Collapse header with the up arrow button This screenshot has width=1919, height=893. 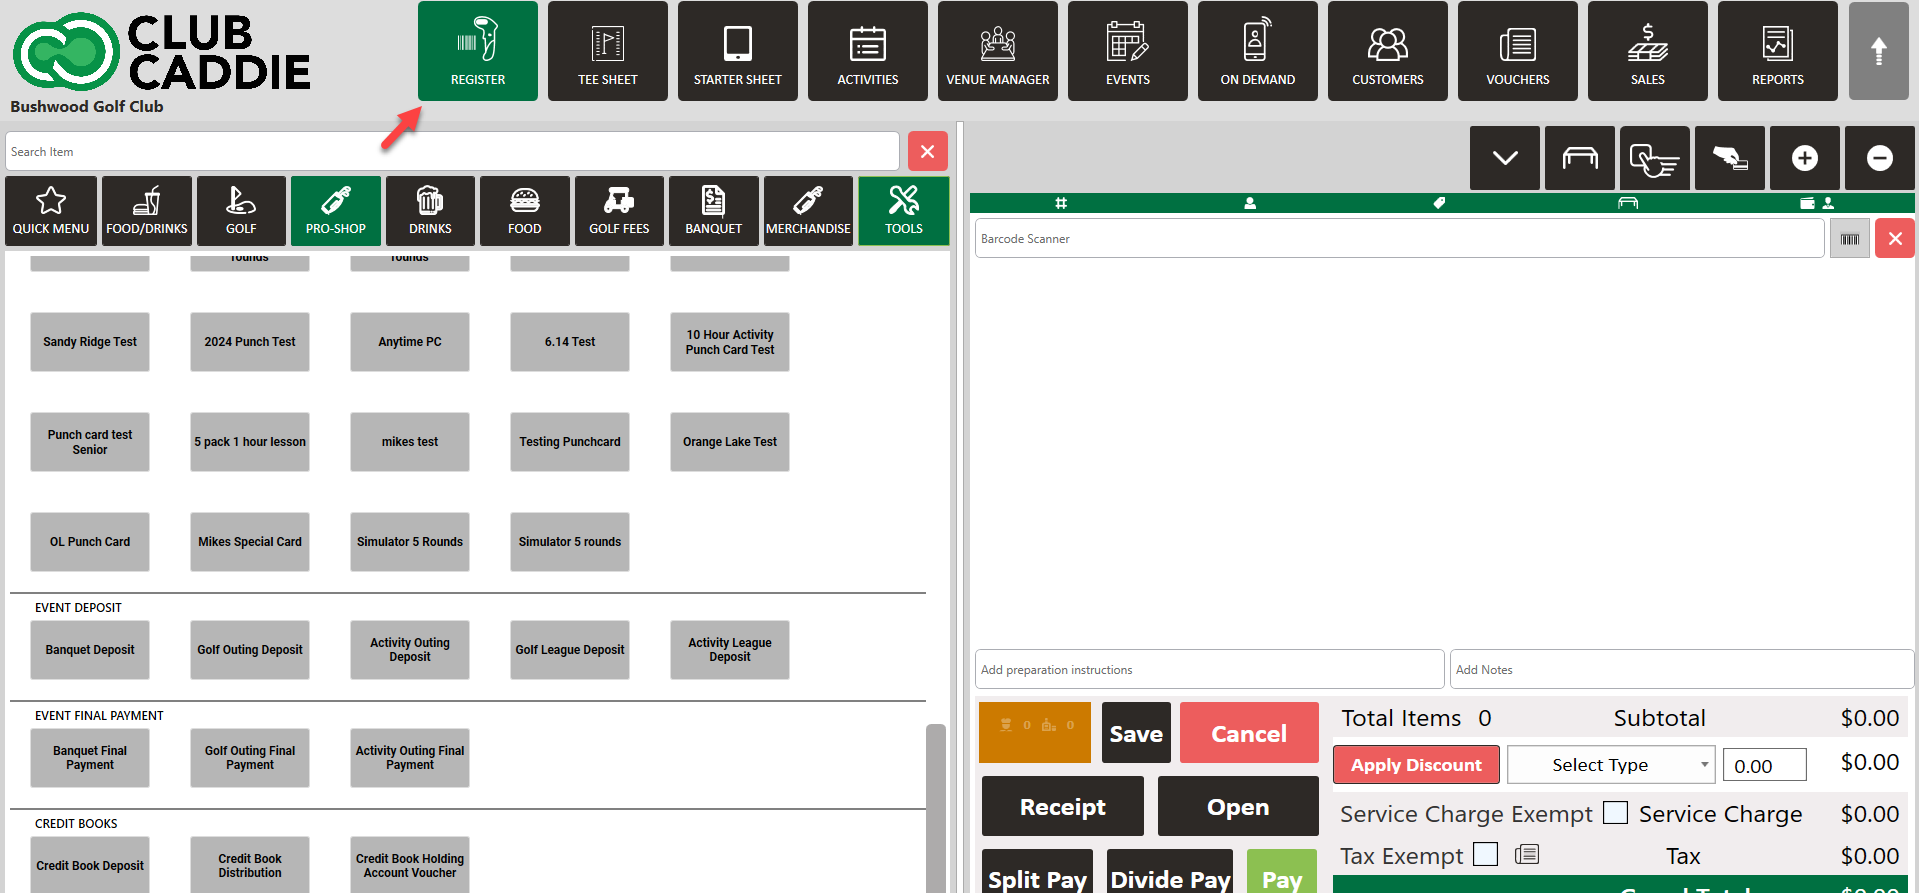click(x=1878, y=51)
